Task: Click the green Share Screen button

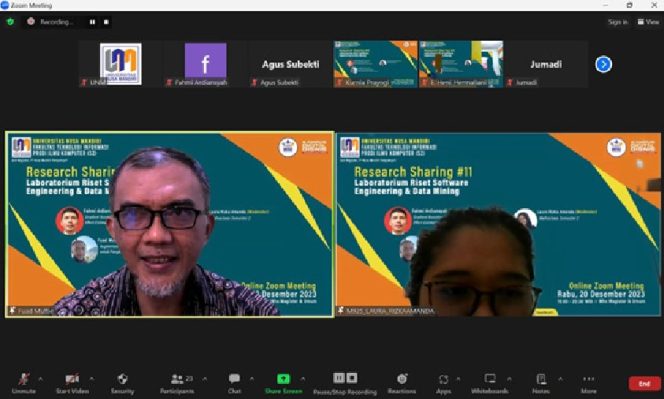Action: [283, 383]
